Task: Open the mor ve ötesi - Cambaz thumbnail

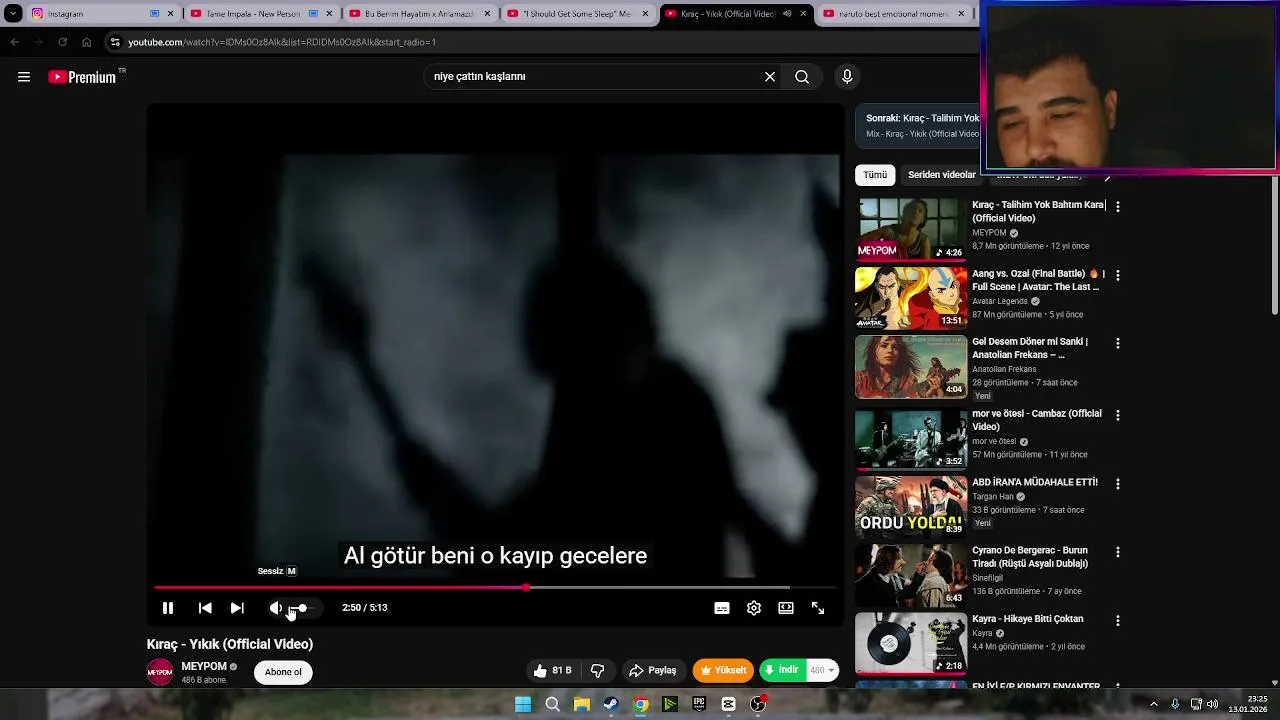Action: tap(911, 437)
